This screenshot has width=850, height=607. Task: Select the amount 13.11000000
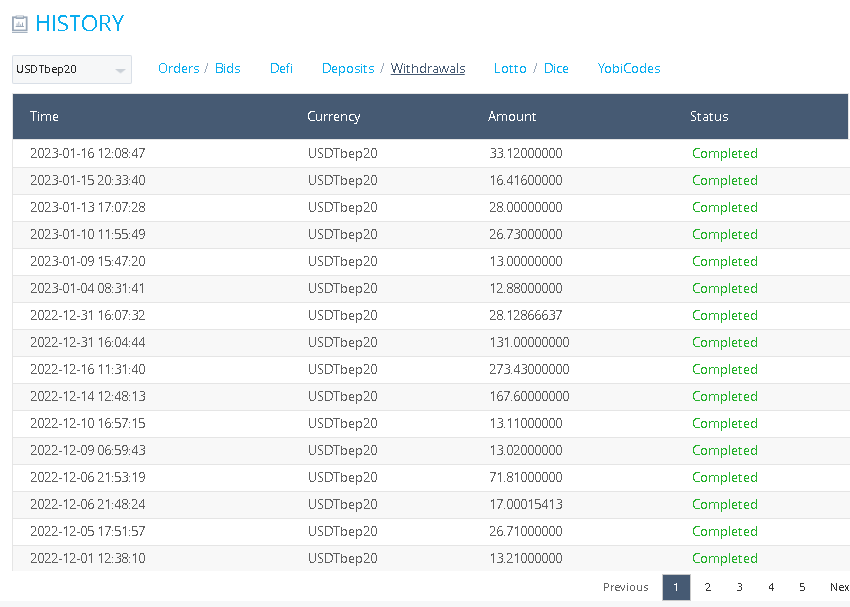526,423
